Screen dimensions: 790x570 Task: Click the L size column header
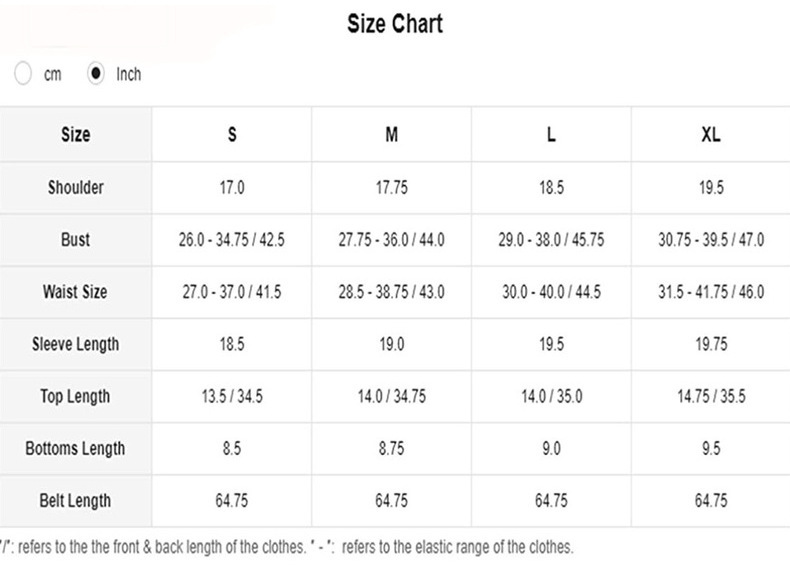[551, 135]
